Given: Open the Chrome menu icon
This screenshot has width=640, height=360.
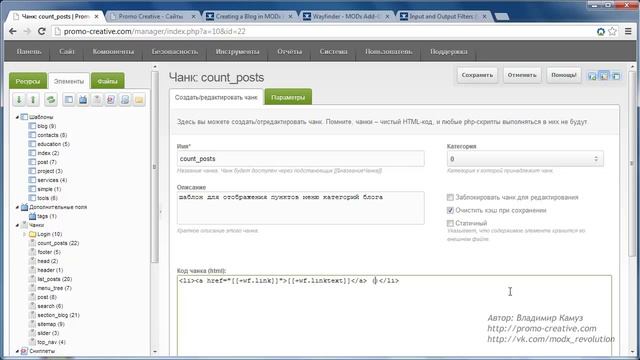Looking at the screenshot, I should (628, 31).
